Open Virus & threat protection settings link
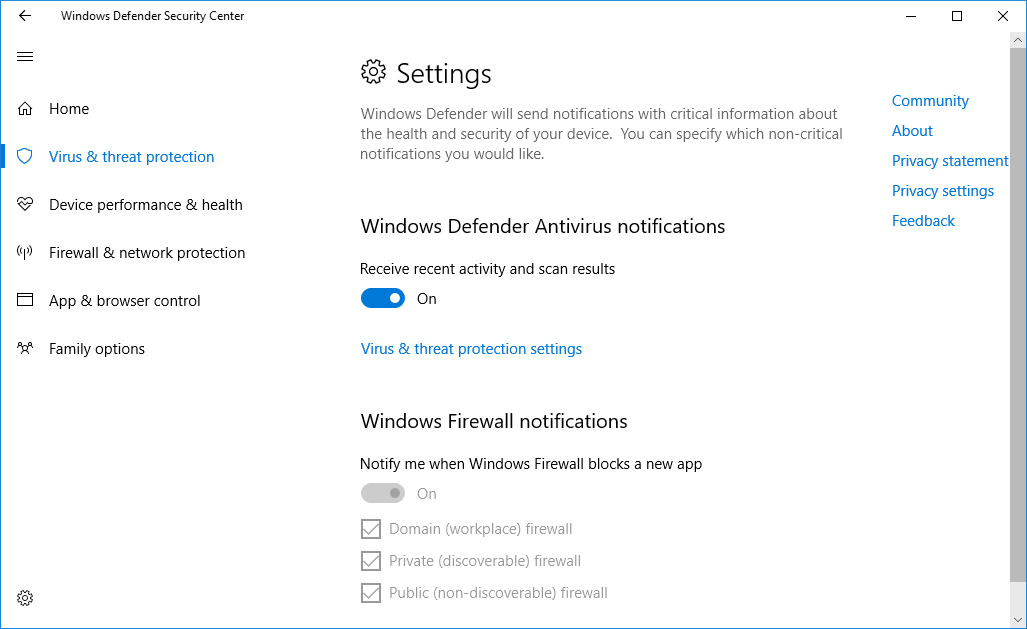This screenshot has height=629, width=1027. [x=471, y=349]
